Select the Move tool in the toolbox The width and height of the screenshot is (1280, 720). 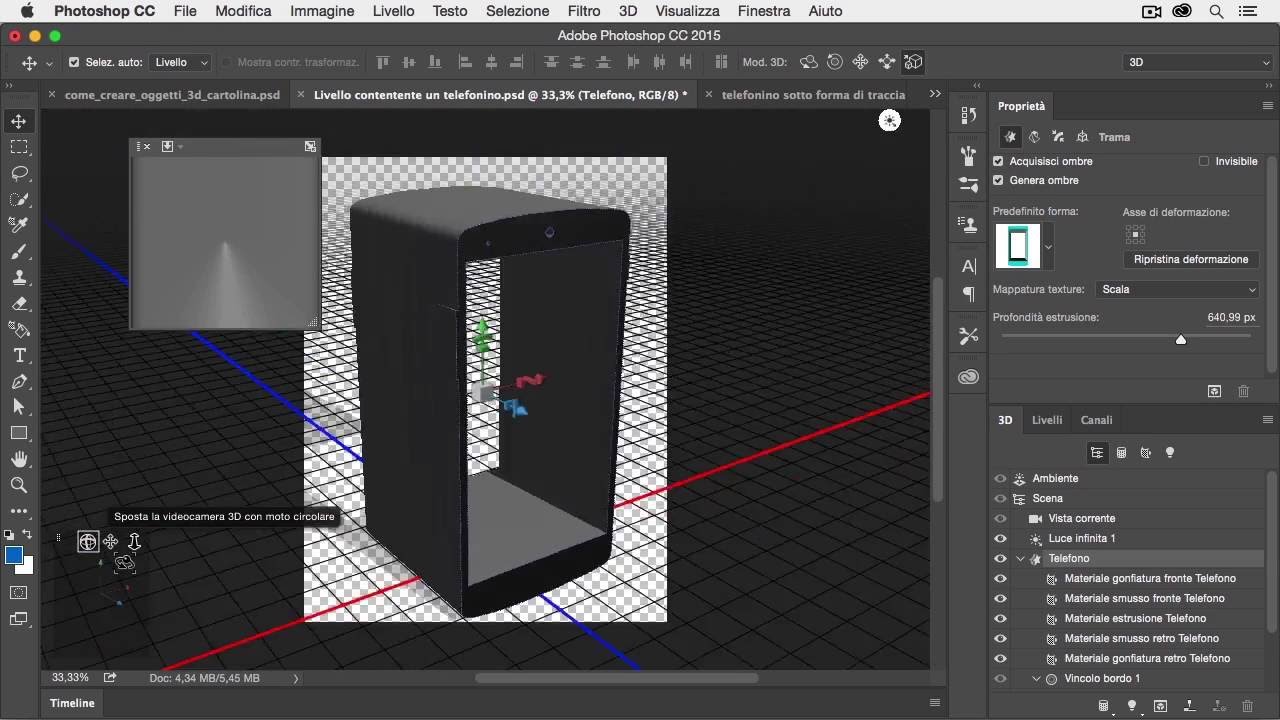click(19, 121)
